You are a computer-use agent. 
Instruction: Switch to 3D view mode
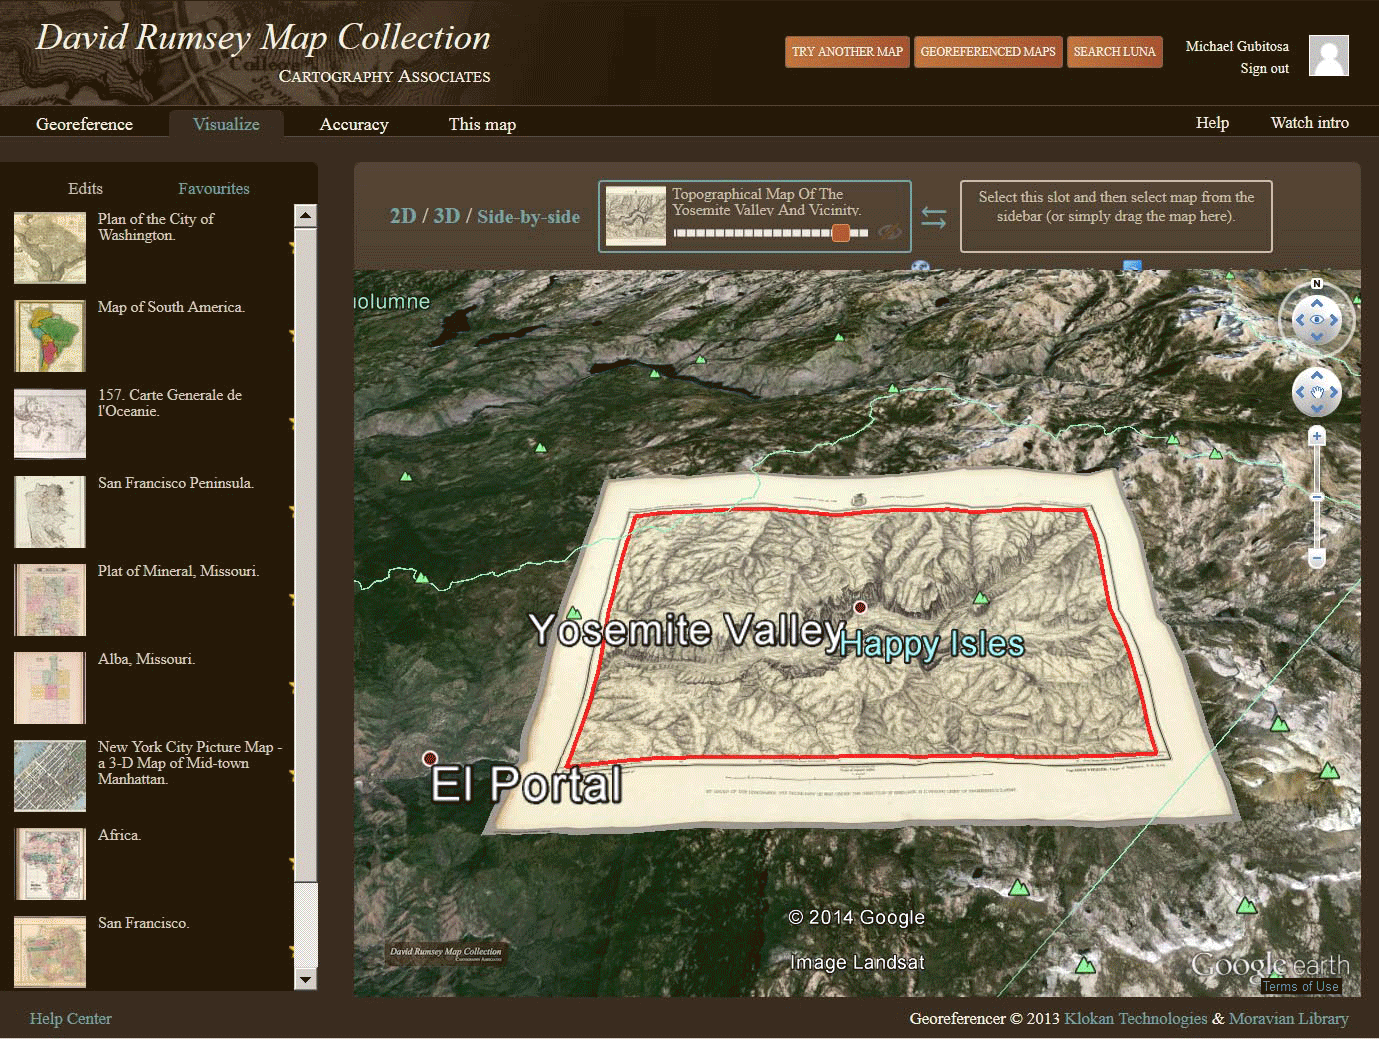(446, 216)
